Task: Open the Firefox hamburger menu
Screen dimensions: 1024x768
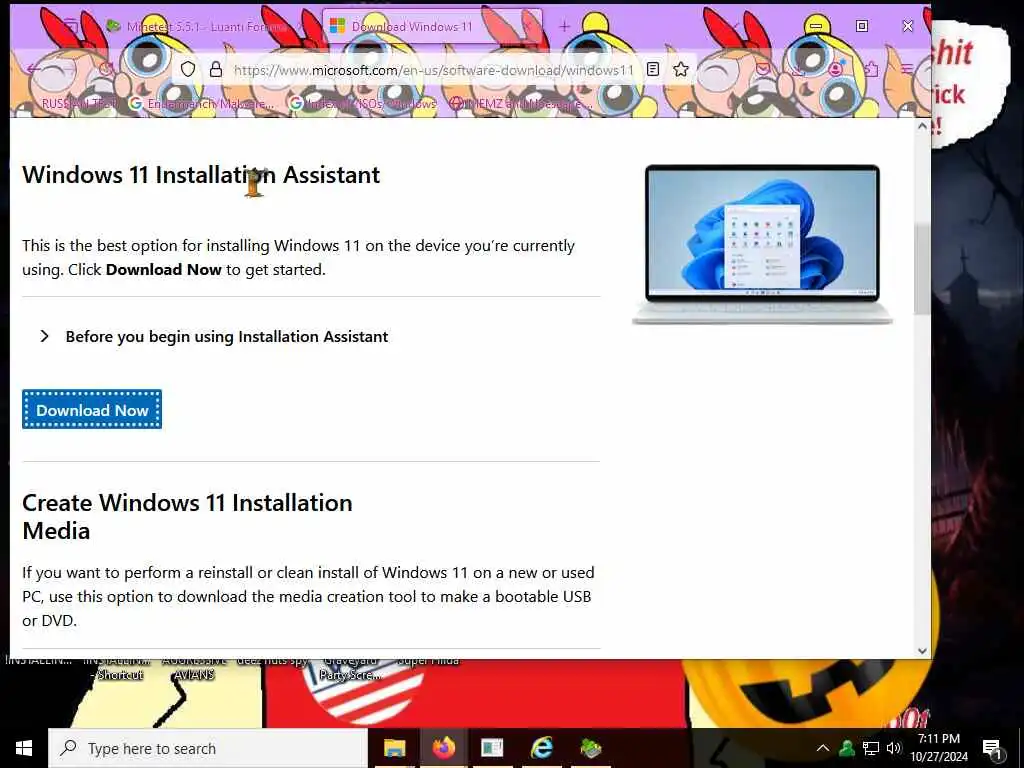Action: (906, 69)
